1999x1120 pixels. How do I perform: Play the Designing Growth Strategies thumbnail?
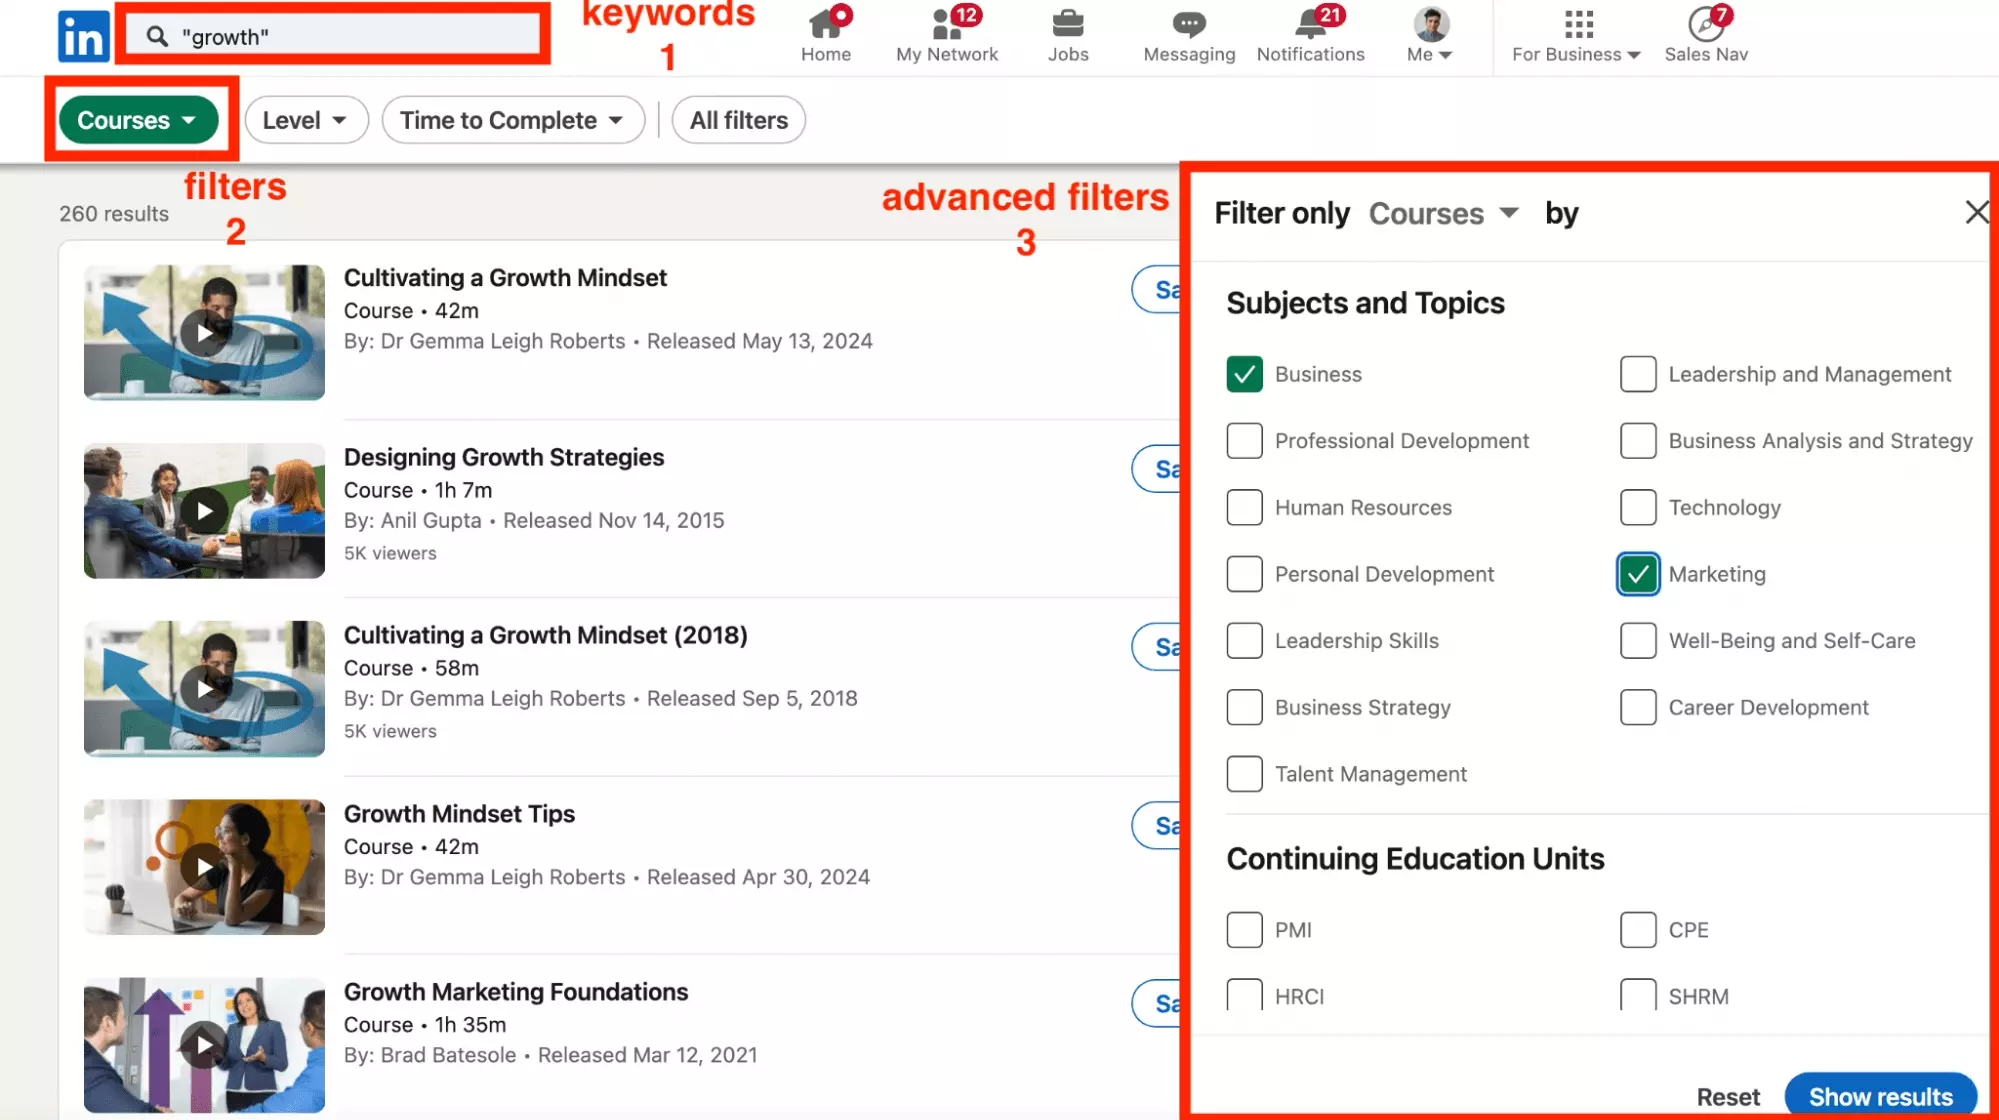[x=204, y=511]
